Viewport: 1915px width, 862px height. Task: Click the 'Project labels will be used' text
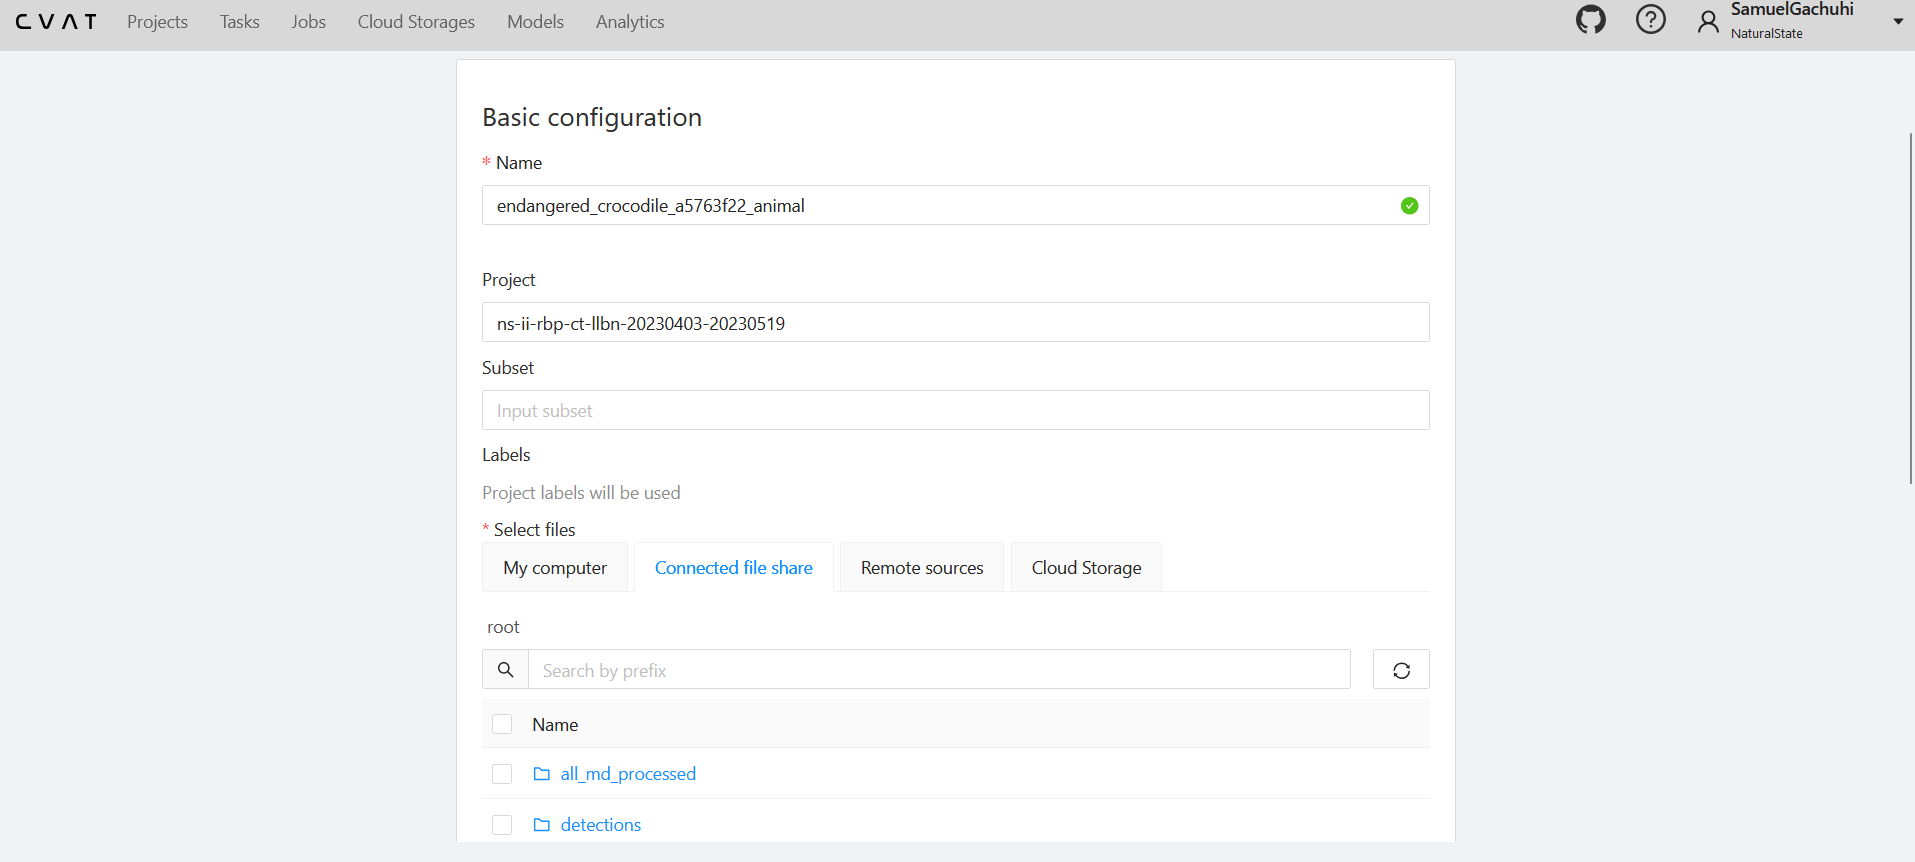(x=581, y=493)
